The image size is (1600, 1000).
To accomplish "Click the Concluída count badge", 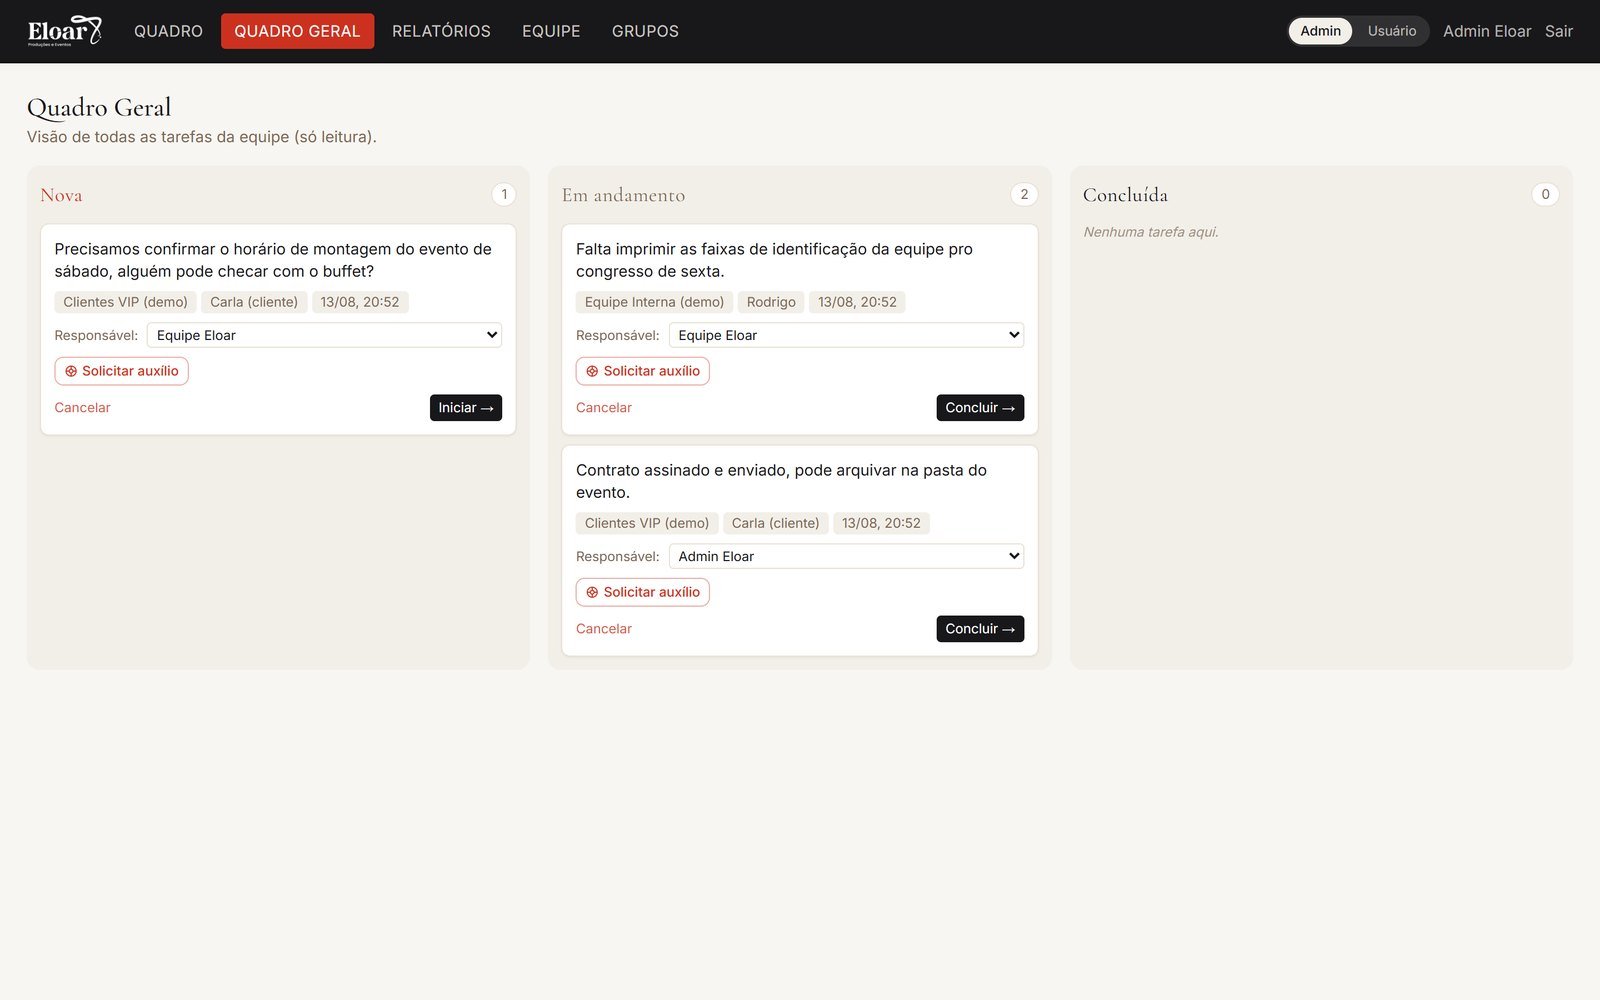I will (1545, 194).
